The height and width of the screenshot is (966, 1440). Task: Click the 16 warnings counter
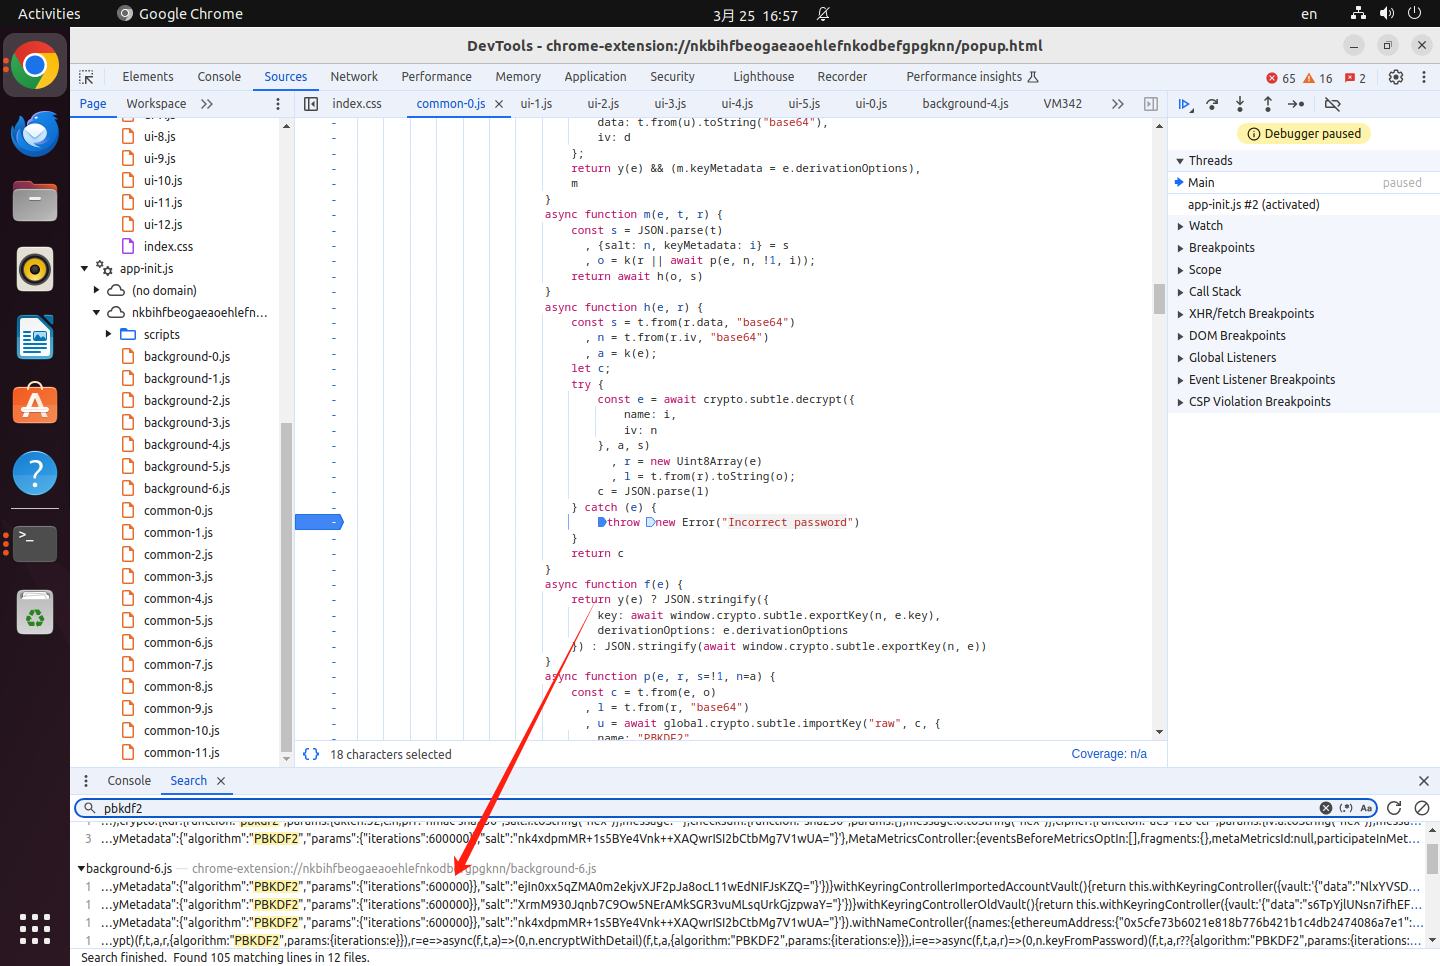1318,78
